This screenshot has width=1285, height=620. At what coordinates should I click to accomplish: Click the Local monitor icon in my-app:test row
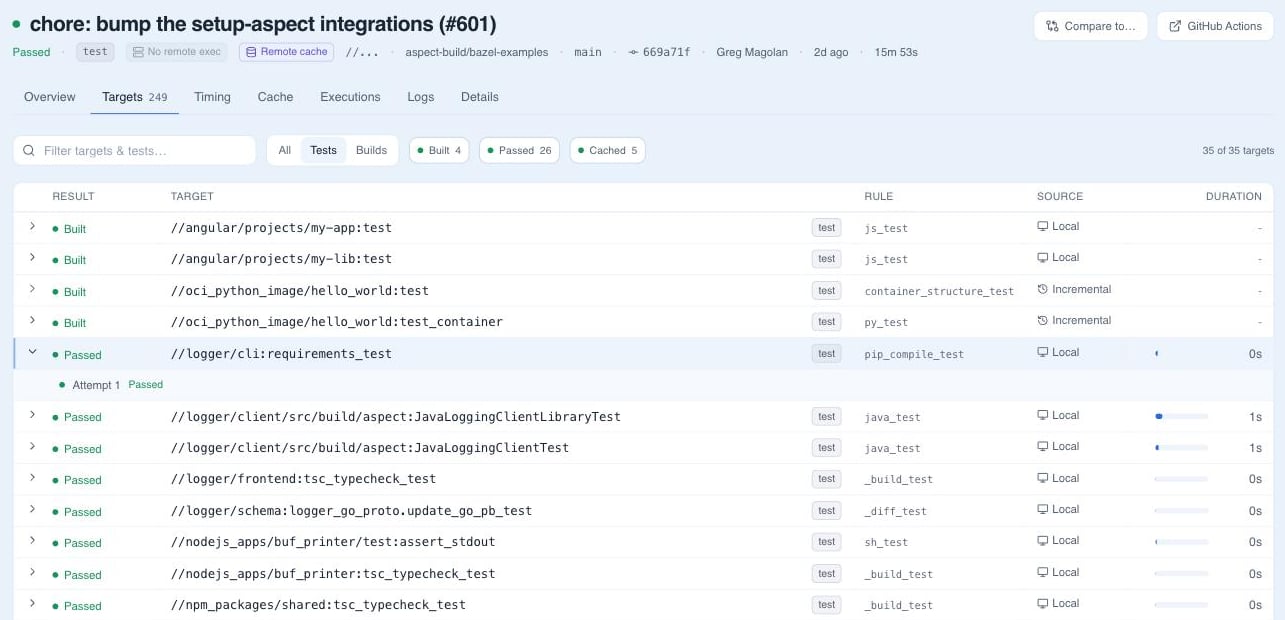(1042, 227)
